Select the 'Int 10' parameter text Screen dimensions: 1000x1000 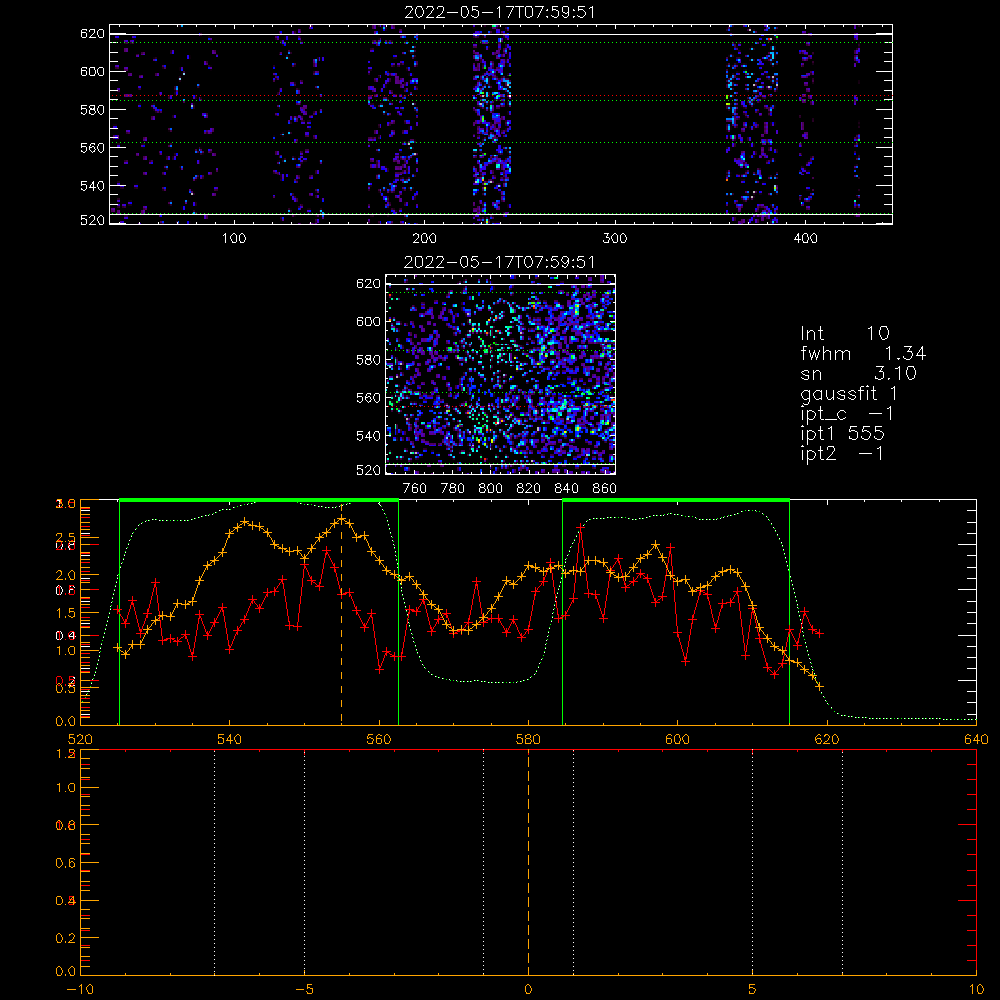point(844,333)
